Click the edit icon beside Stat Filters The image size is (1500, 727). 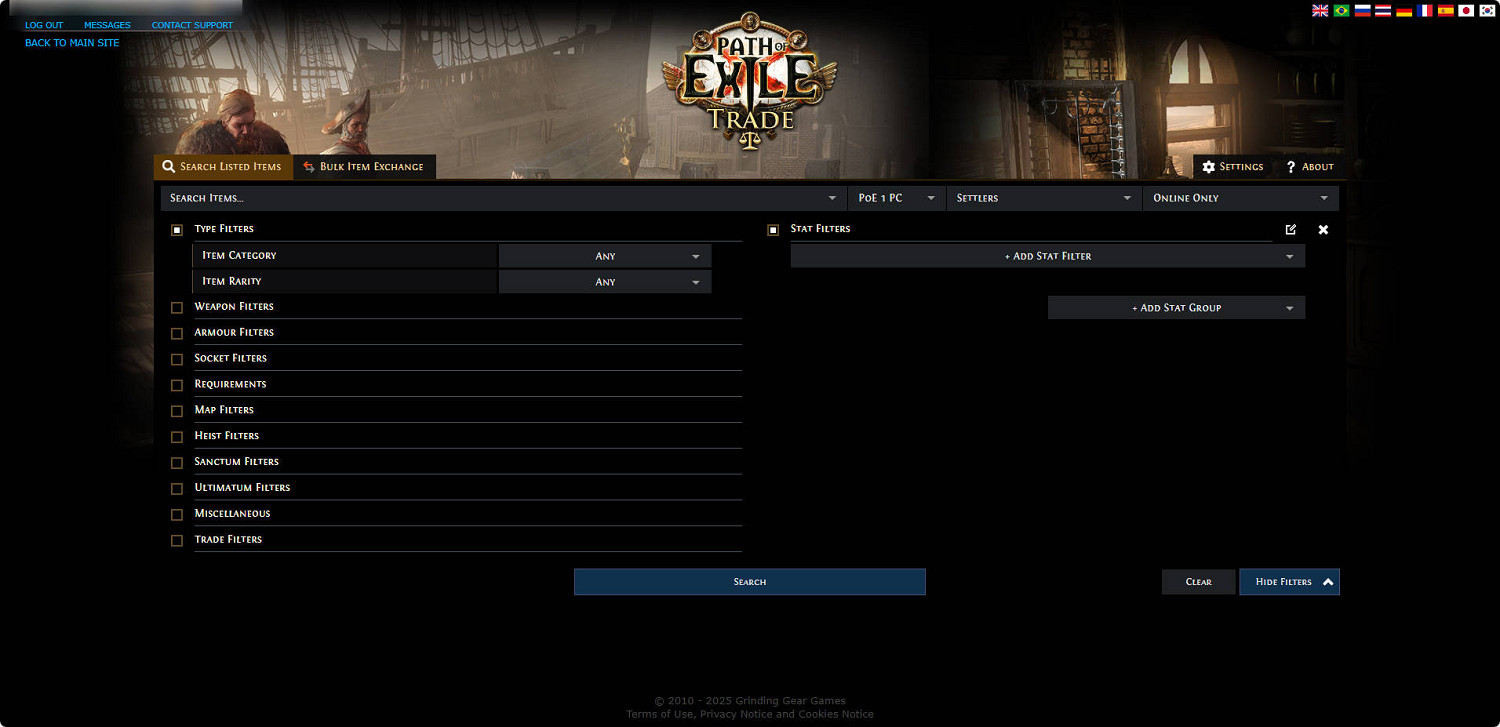tap(1290, 230)
